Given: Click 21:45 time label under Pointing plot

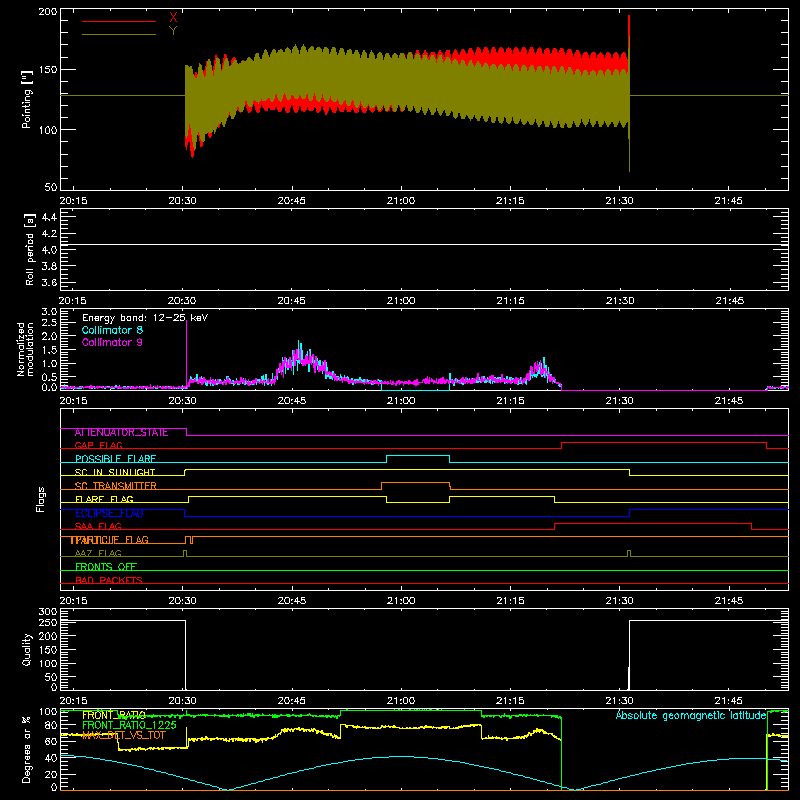Looking at the screenshot, I should coord(729,201).
